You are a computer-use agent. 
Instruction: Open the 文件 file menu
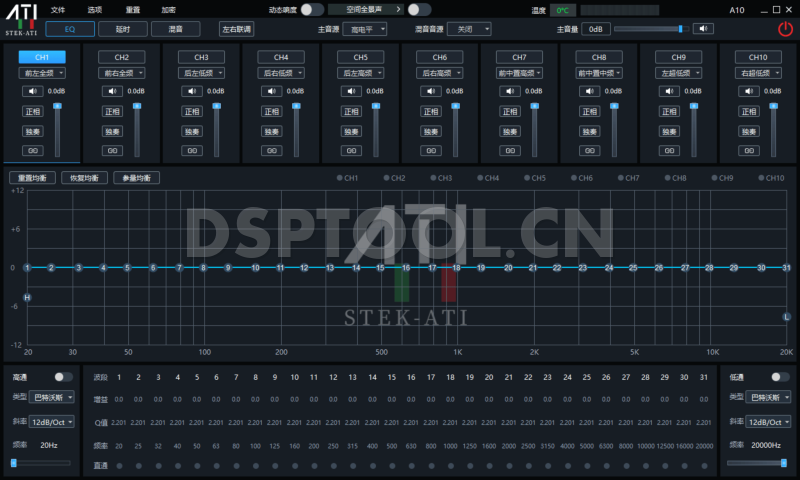[x=58, y=10]
